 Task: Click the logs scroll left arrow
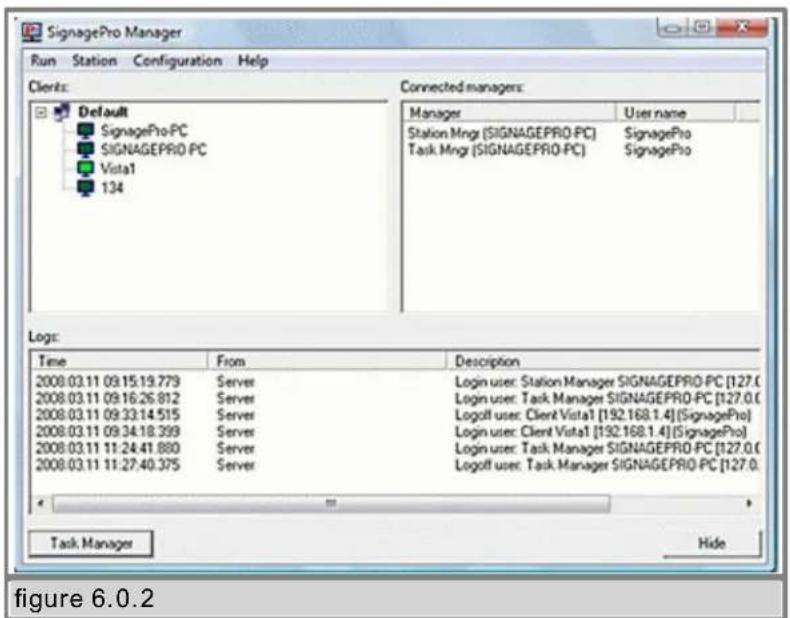click(41, 503)
